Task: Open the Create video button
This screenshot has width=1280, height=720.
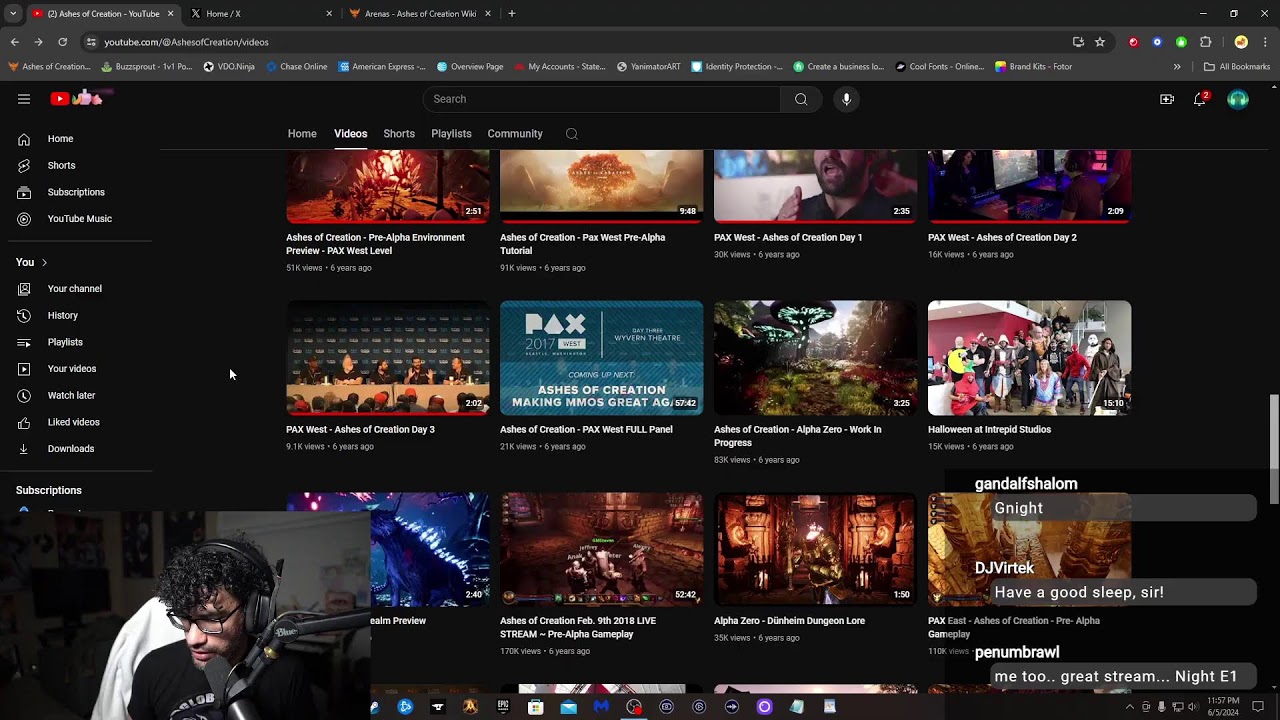Action: pos(1167,99)
